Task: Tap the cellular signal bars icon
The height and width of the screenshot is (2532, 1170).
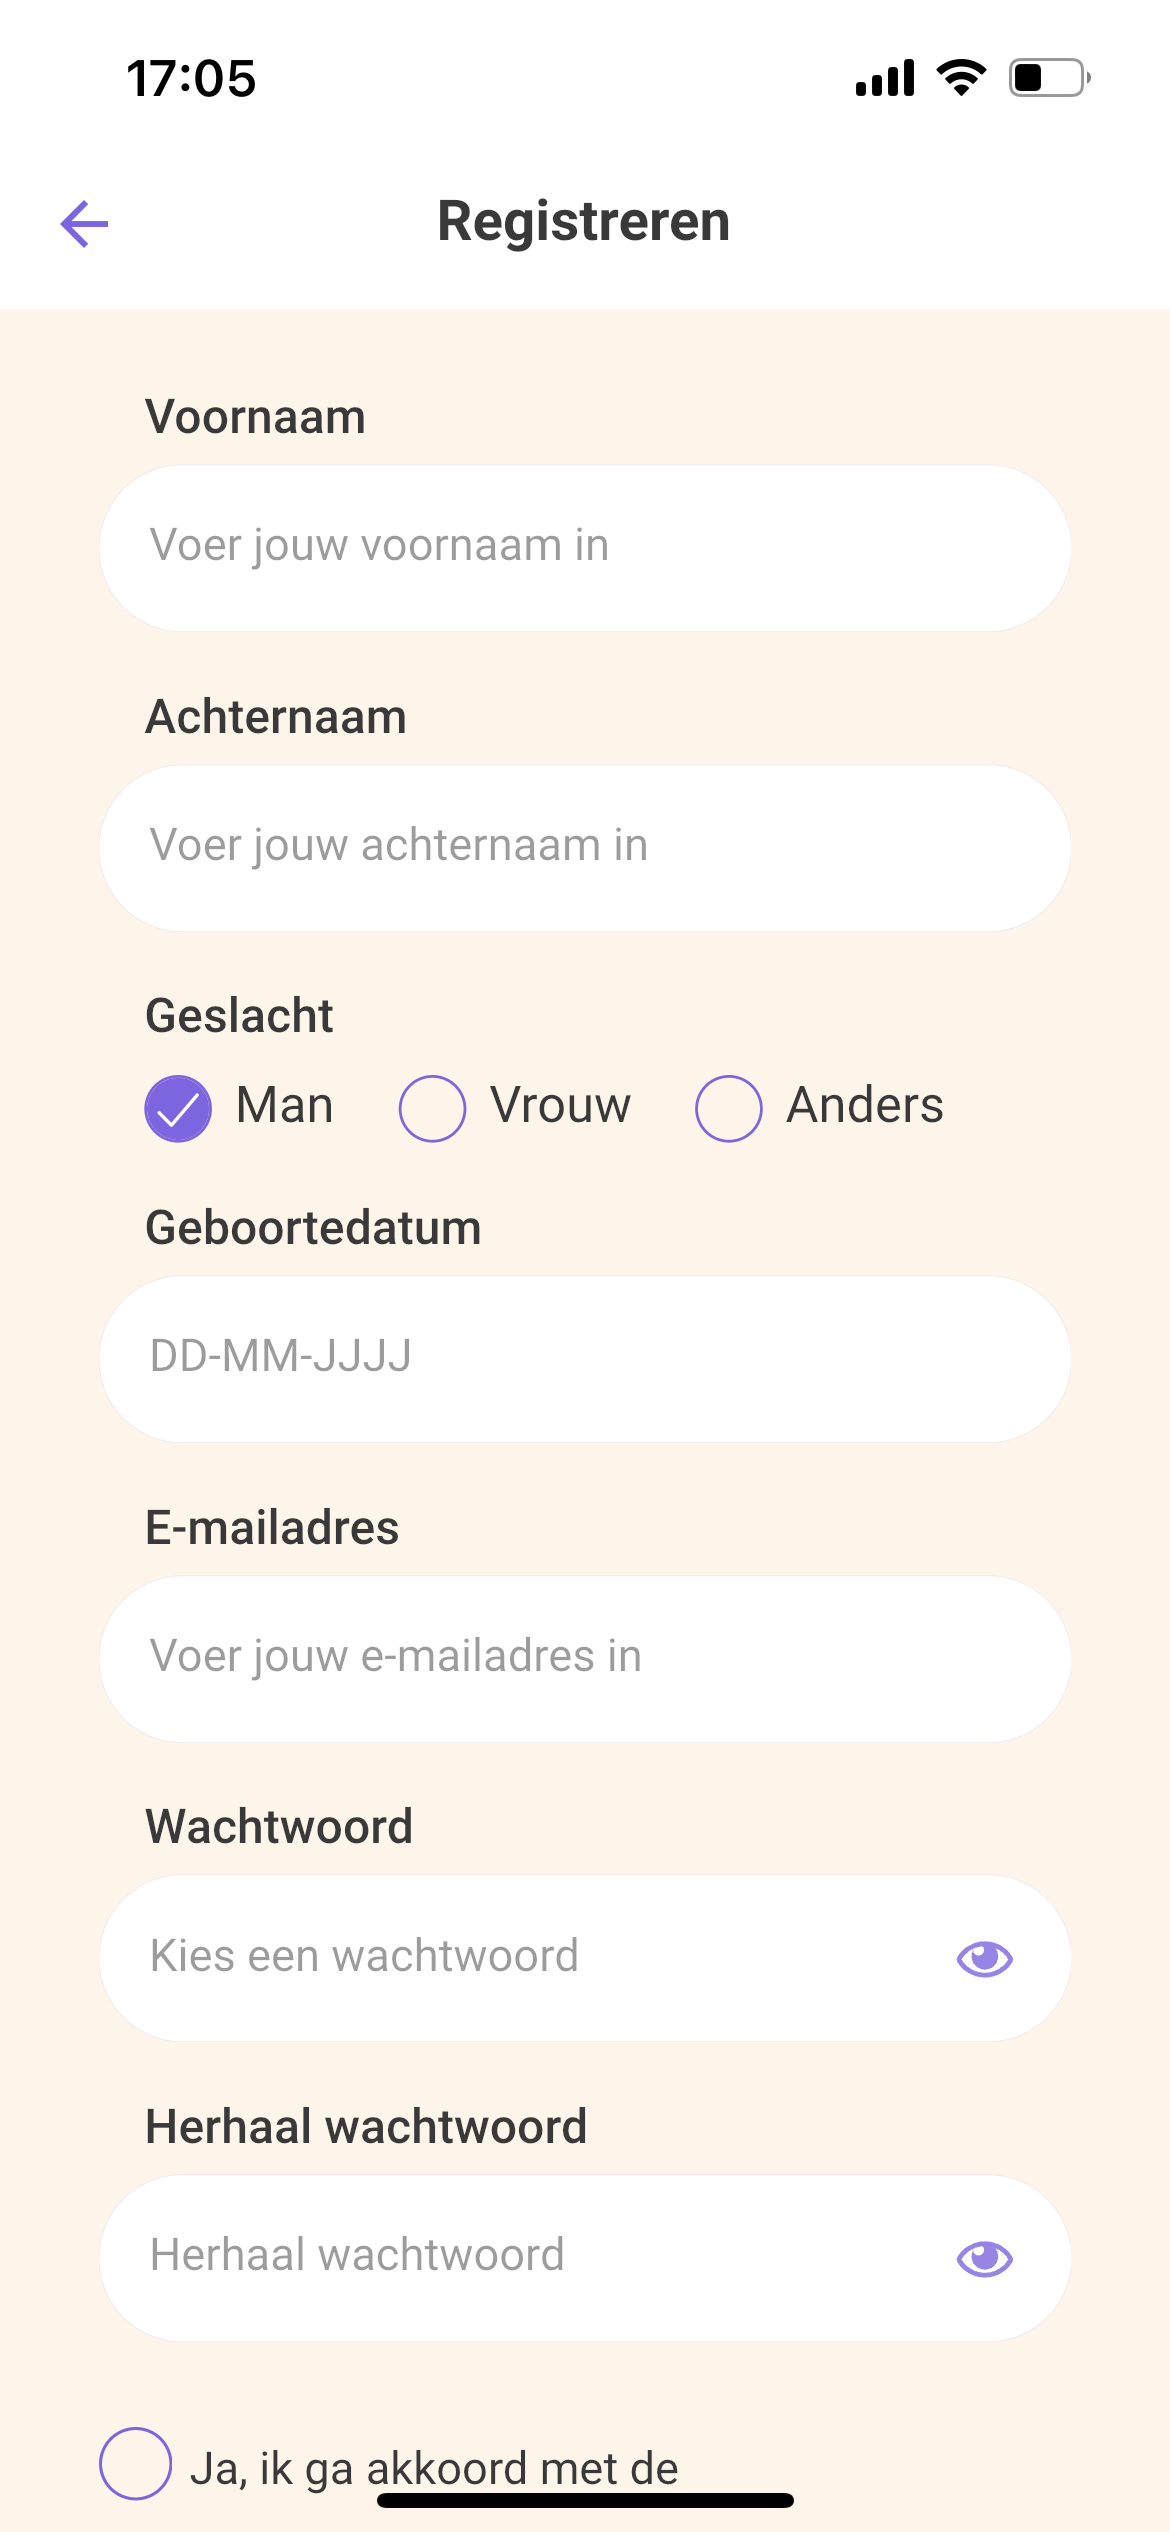Action: [x=885, y=78]
